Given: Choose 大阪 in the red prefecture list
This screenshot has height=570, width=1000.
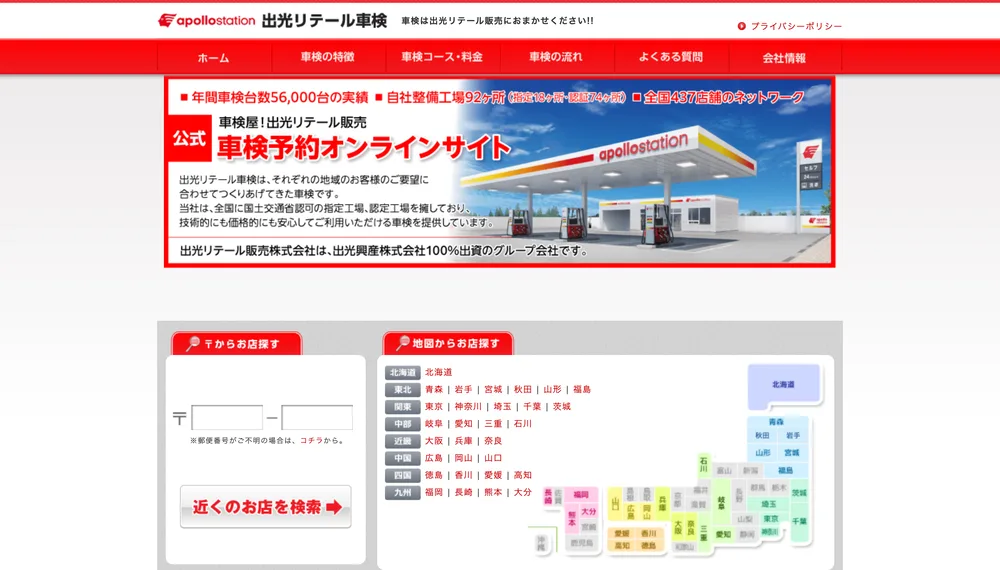Looking at the screenshot, I should point(434,441).
